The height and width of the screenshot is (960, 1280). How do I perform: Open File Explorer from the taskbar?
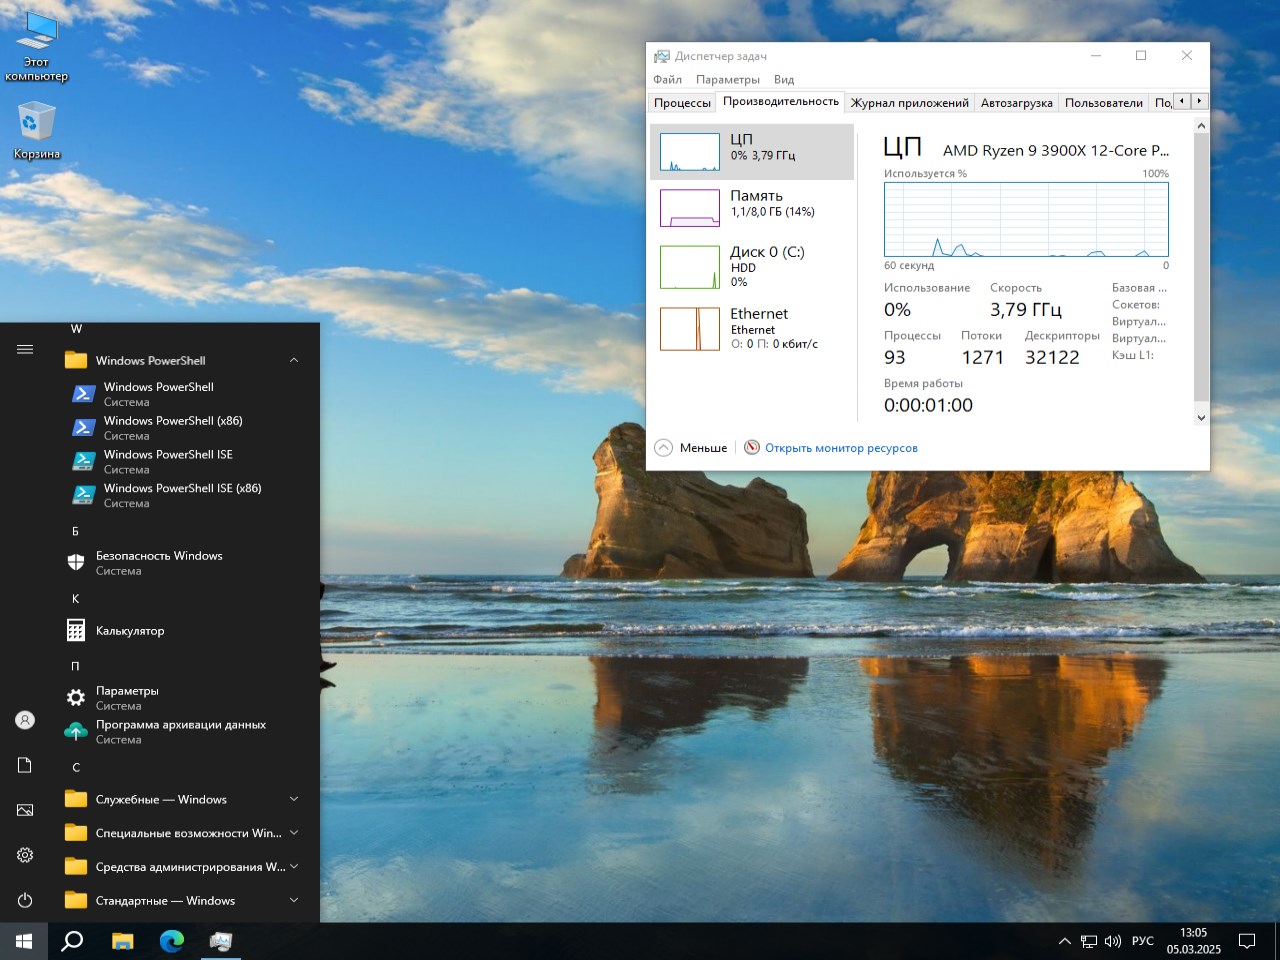pyautogui.click(x=122, y=941)
